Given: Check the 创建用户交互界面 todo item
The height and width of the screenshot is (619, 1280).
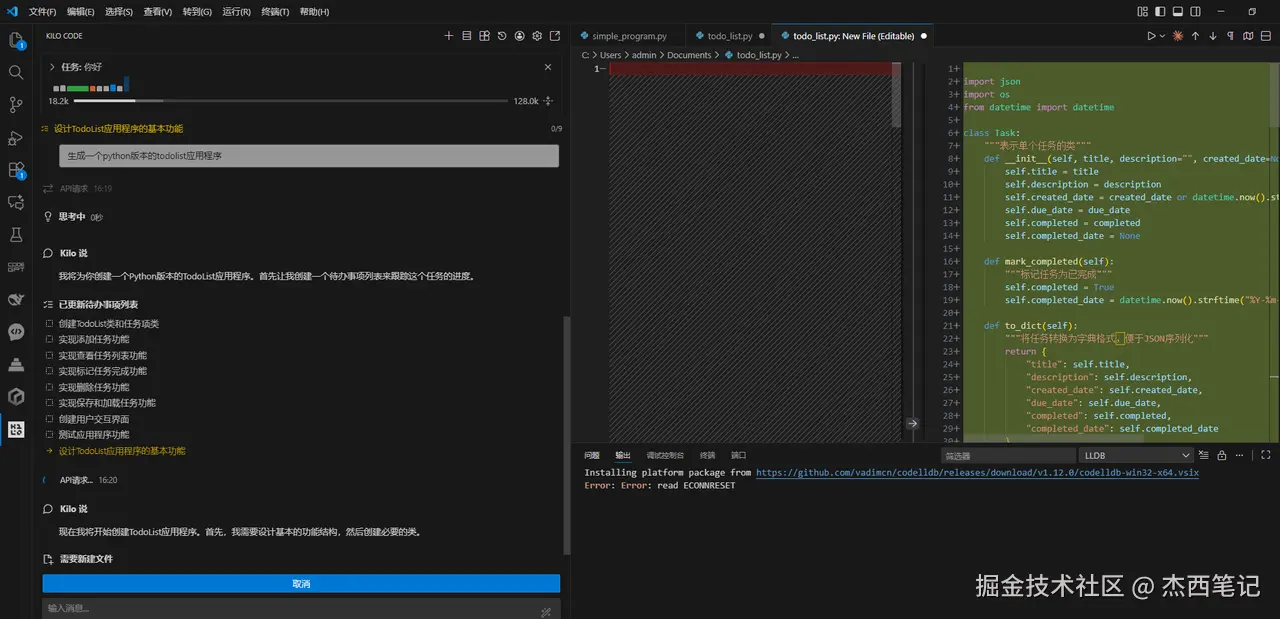Looking at the screenshot, I should (49, 419).
